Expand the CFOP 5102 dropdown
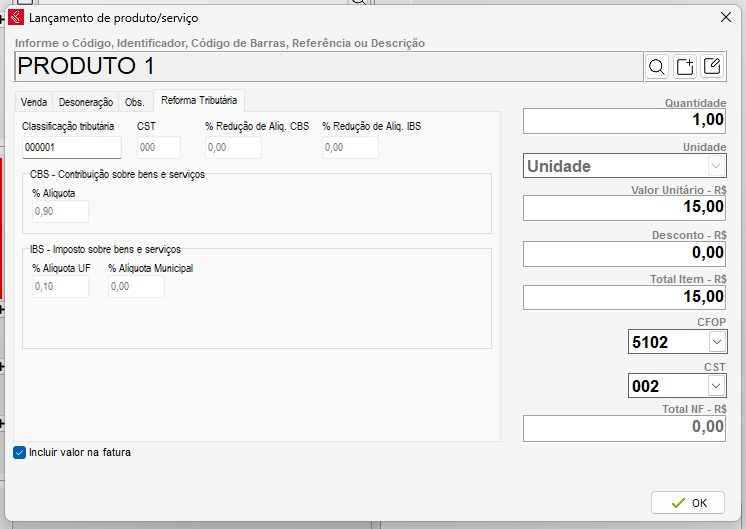Screen dimensions: 746x529 pos(716,342)
